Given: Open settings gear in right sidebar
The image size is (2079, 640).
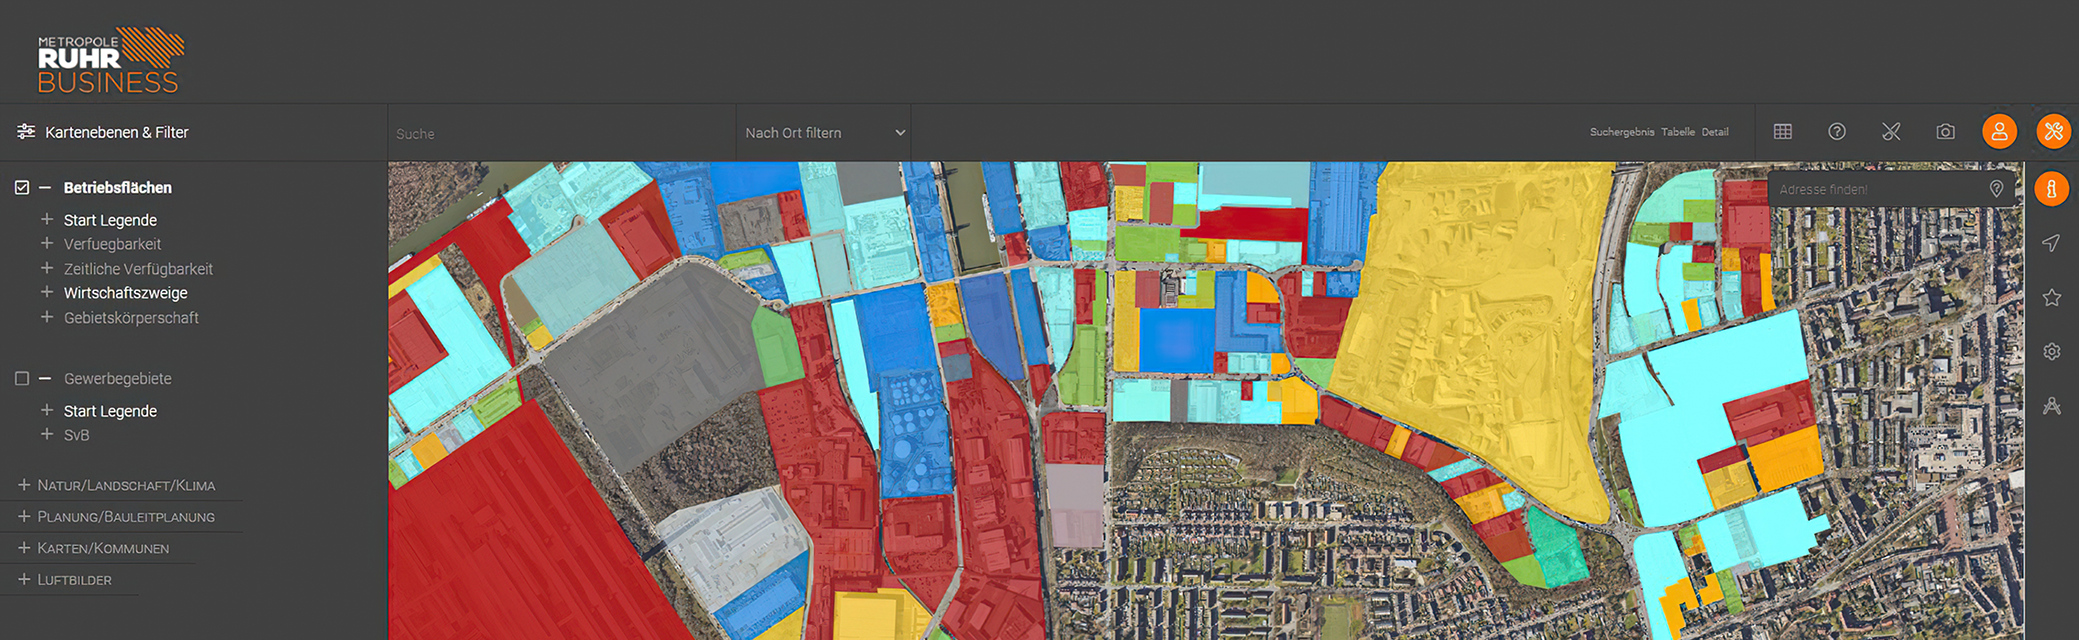Looking at the screenshot, I should pos(2051,352).
